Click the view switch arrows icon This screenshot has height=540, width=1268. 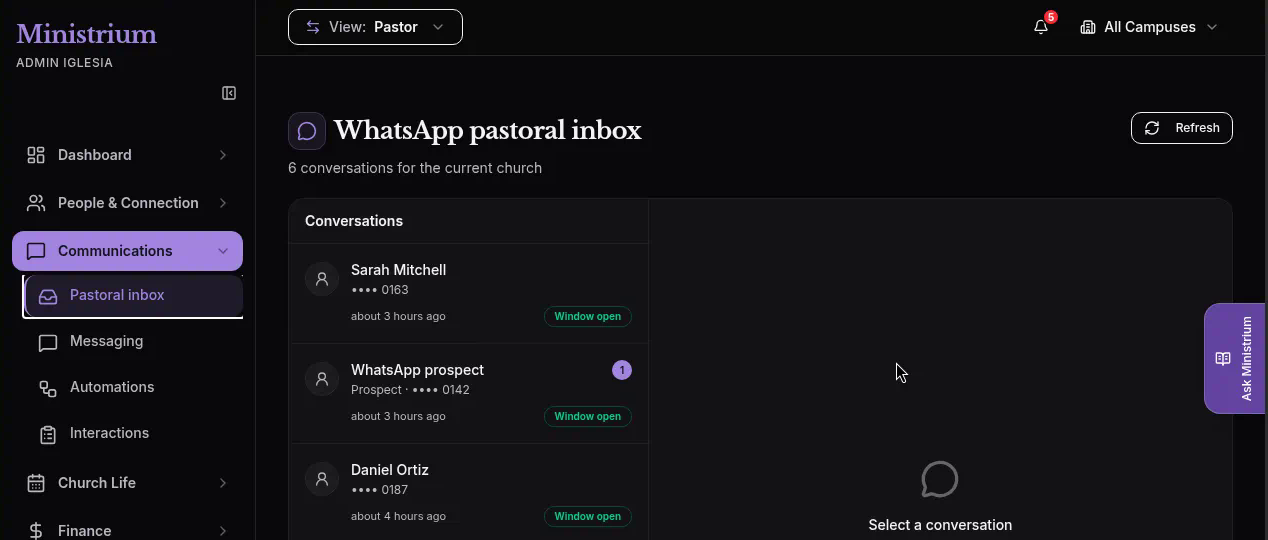pos(313,27)
